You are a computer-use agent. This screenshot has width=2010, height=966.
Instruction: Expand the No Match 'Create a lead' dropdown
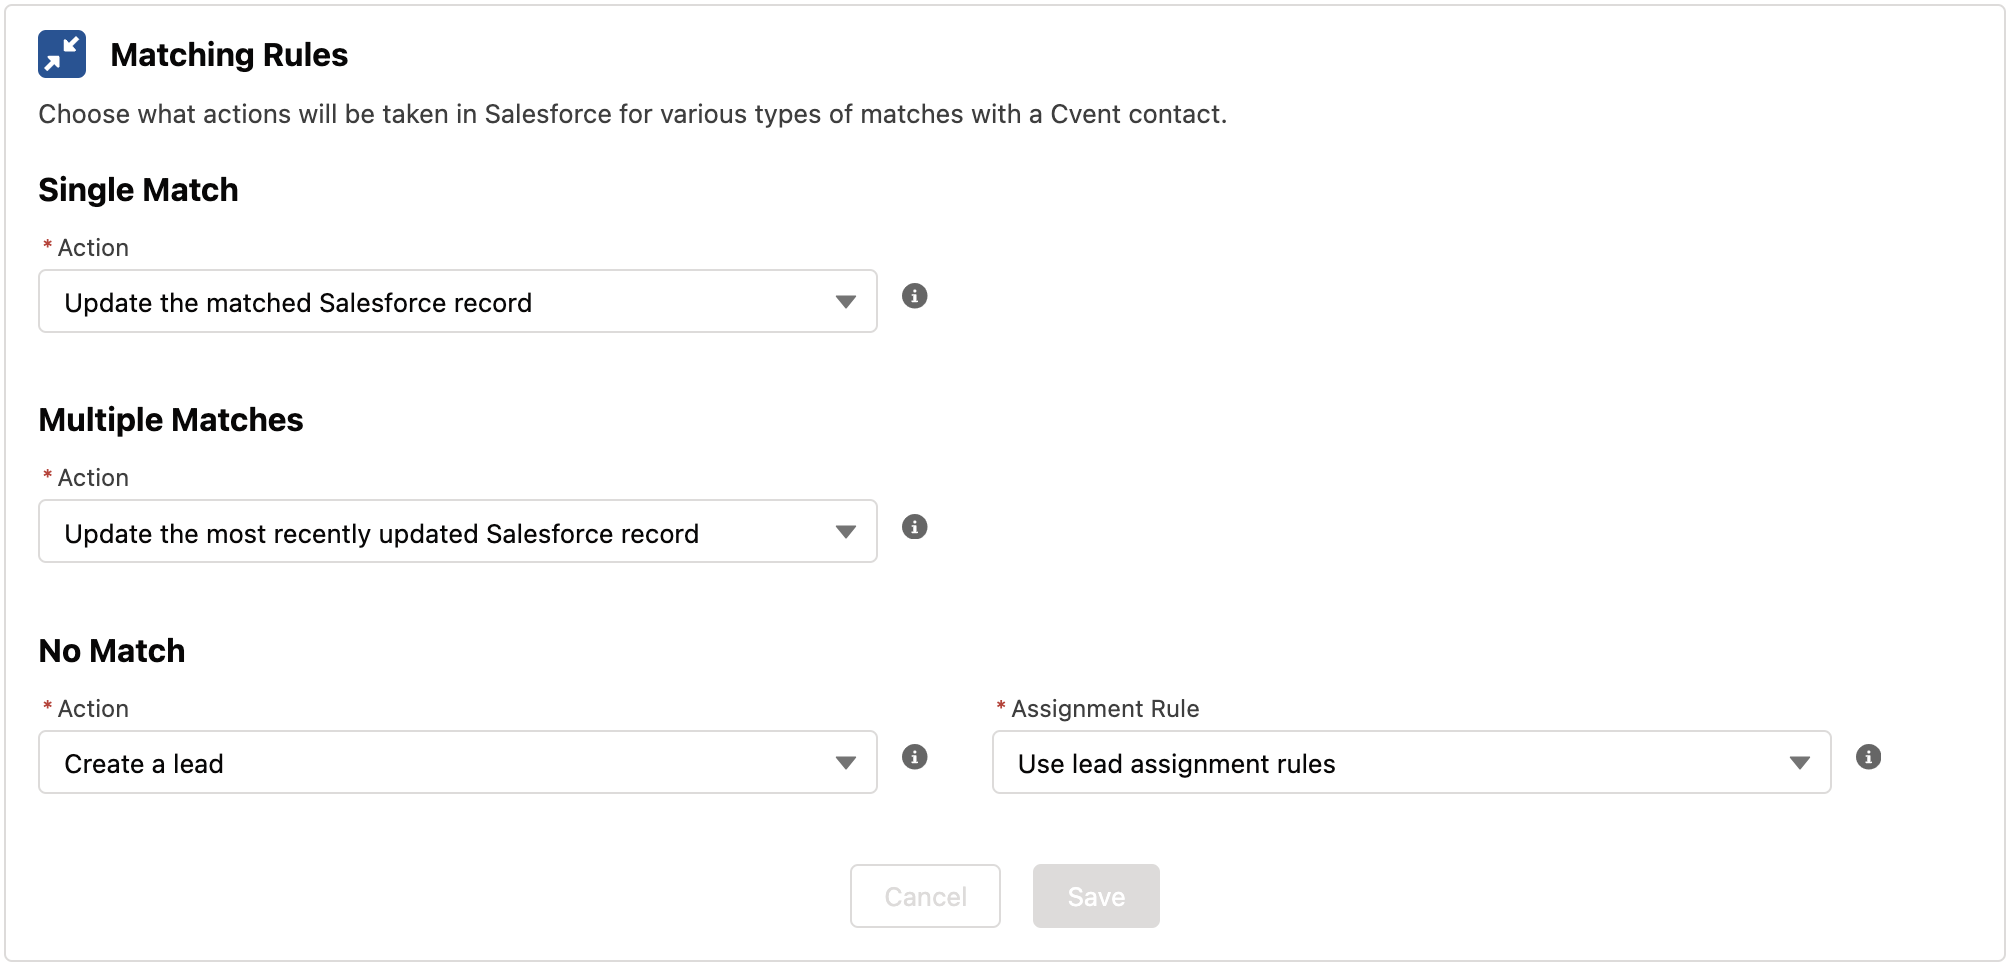coord(457,763)
